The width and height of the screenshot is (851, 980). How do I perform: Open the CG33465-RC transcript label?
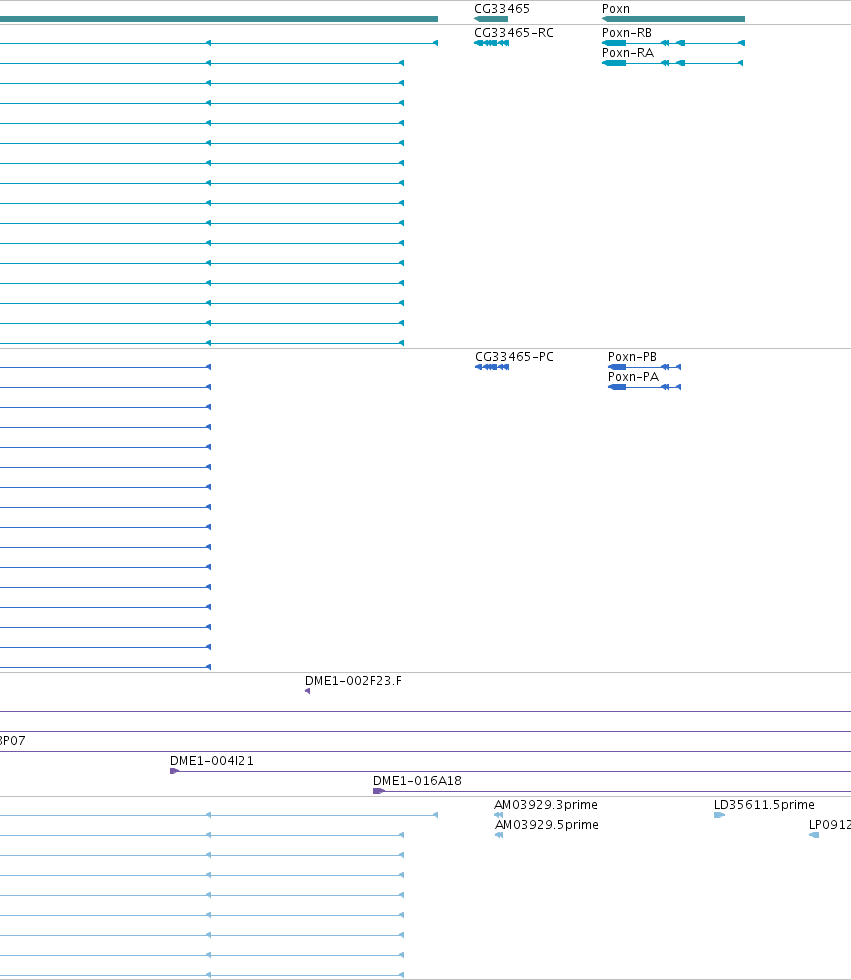[x=514, y=32]
